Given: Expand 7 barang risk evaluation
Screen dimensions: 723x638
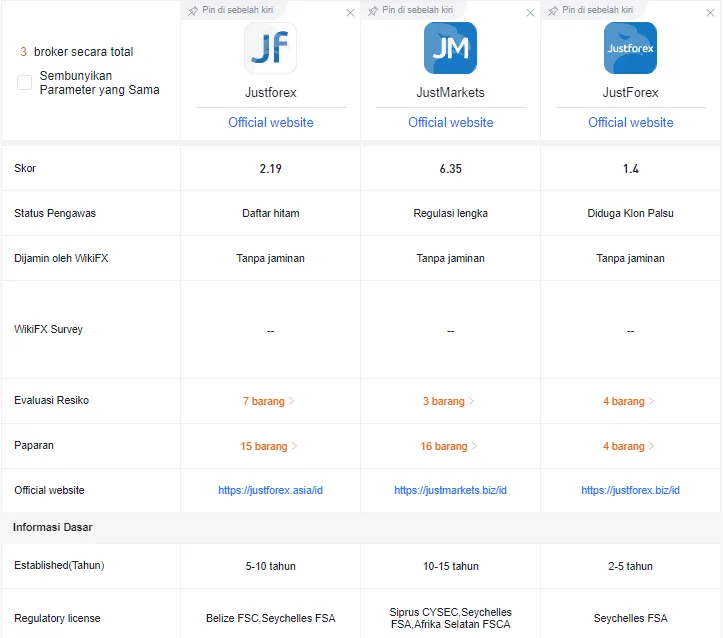Looking at the screenshot, I should pyautogui.click(x=268, y=401).
